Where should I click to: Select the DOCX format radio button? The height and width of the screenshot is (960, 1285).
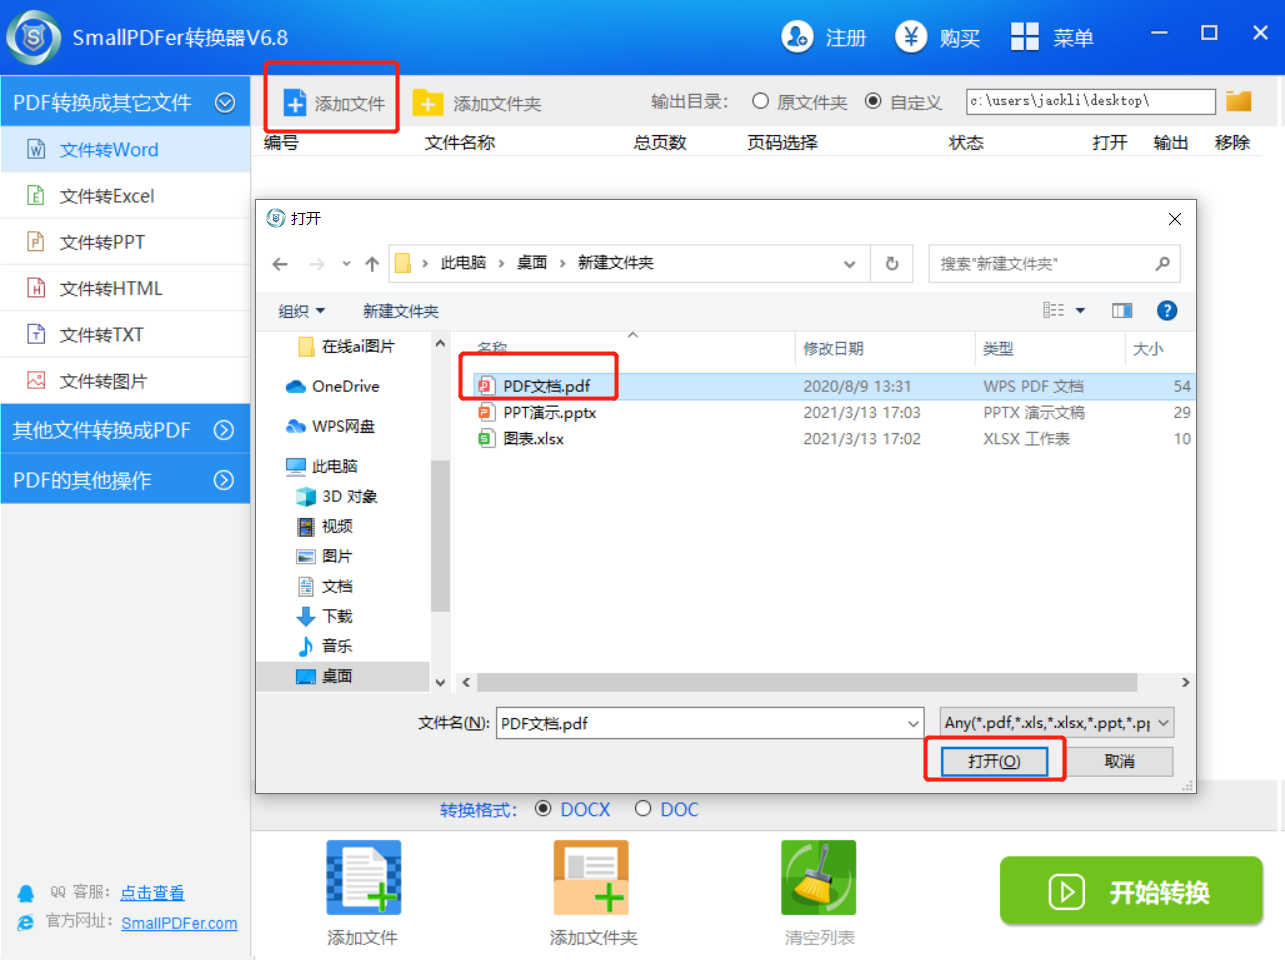tap(543, 808)
